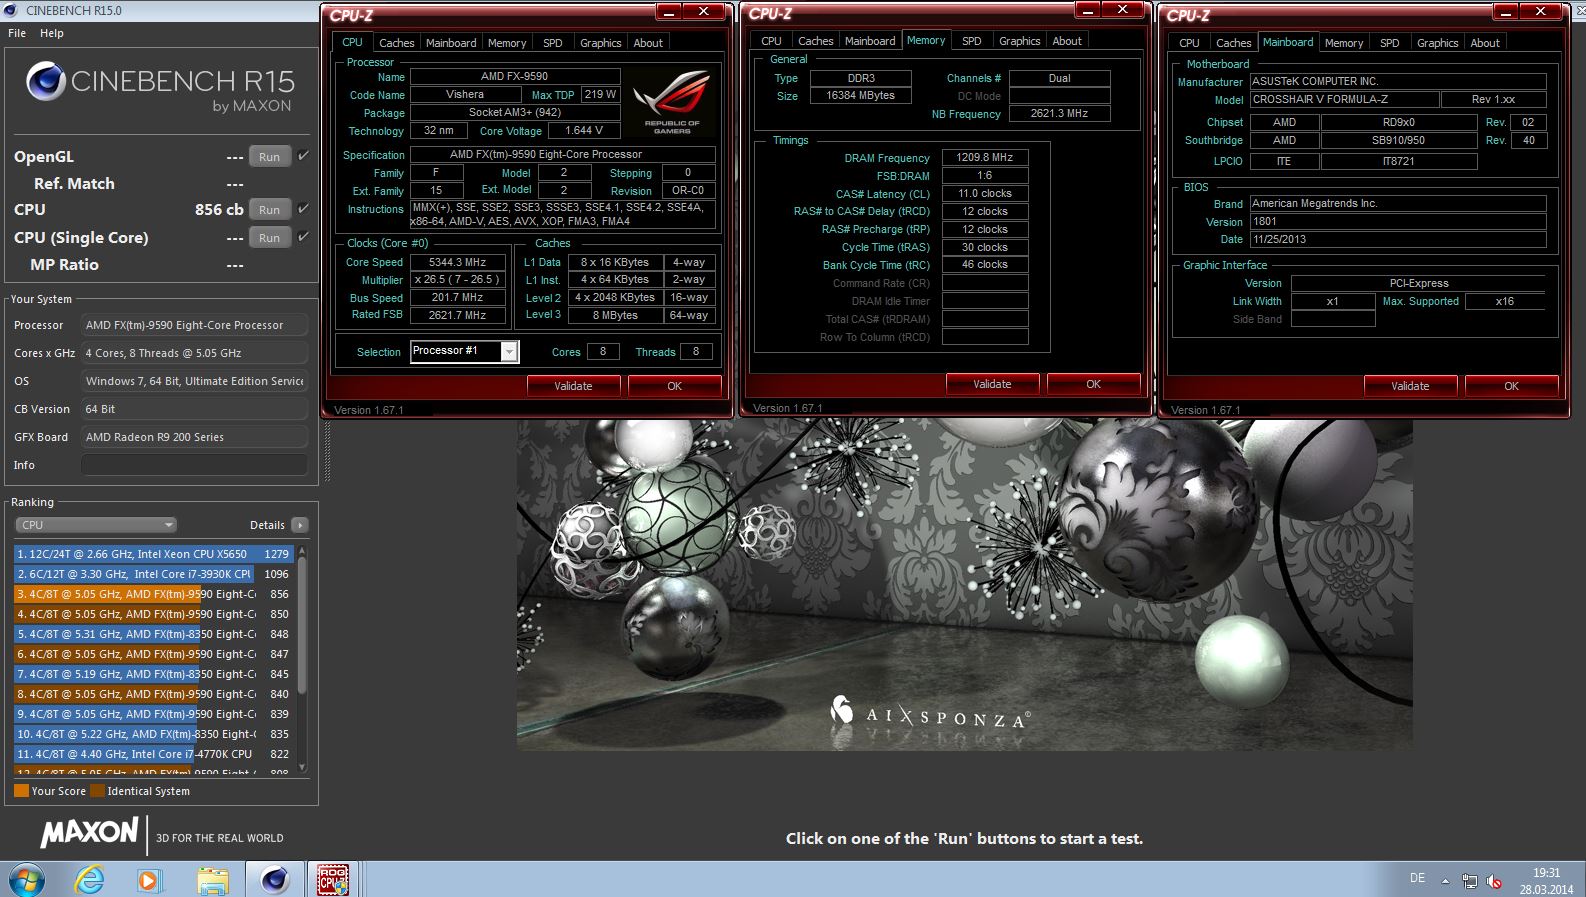The width and height of the screenshot is (1586, 897).
Task: Click the network tray icon
Action: pyautogui.click(x=1469, y=881)
